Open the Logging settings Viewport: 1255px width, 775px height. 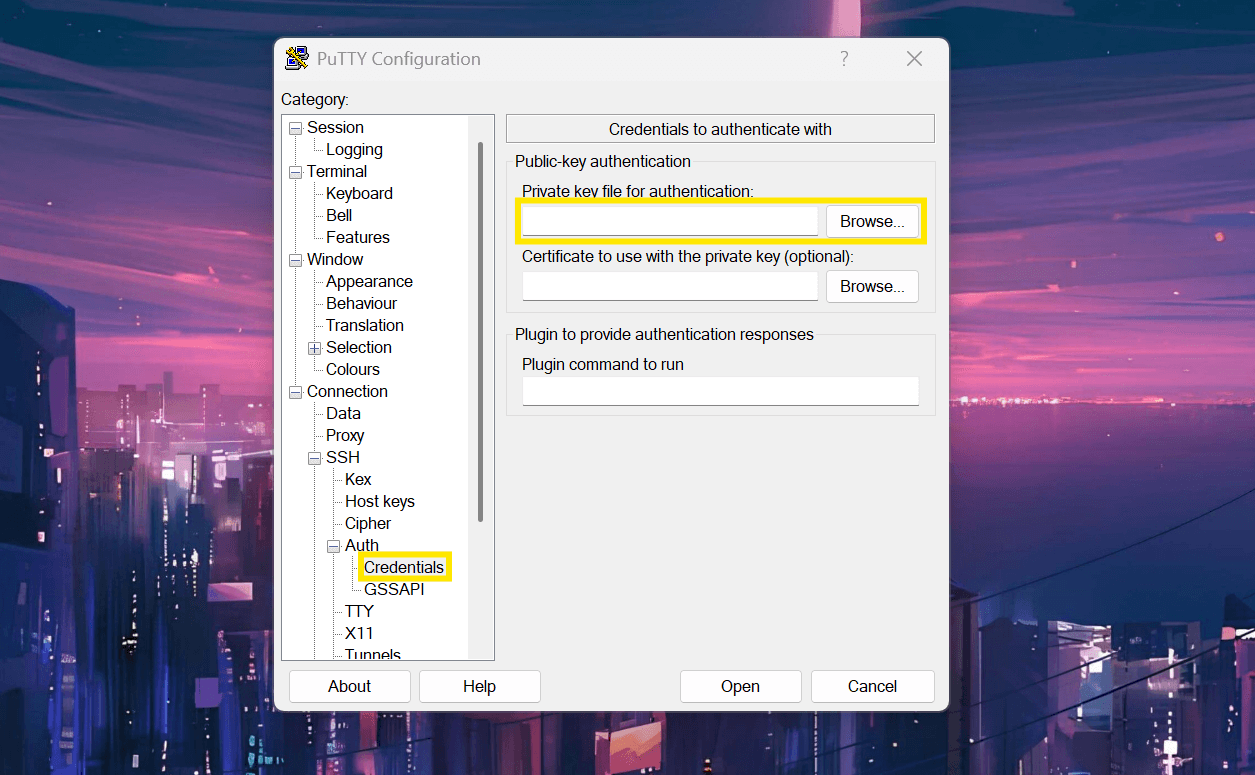point(354,149)
